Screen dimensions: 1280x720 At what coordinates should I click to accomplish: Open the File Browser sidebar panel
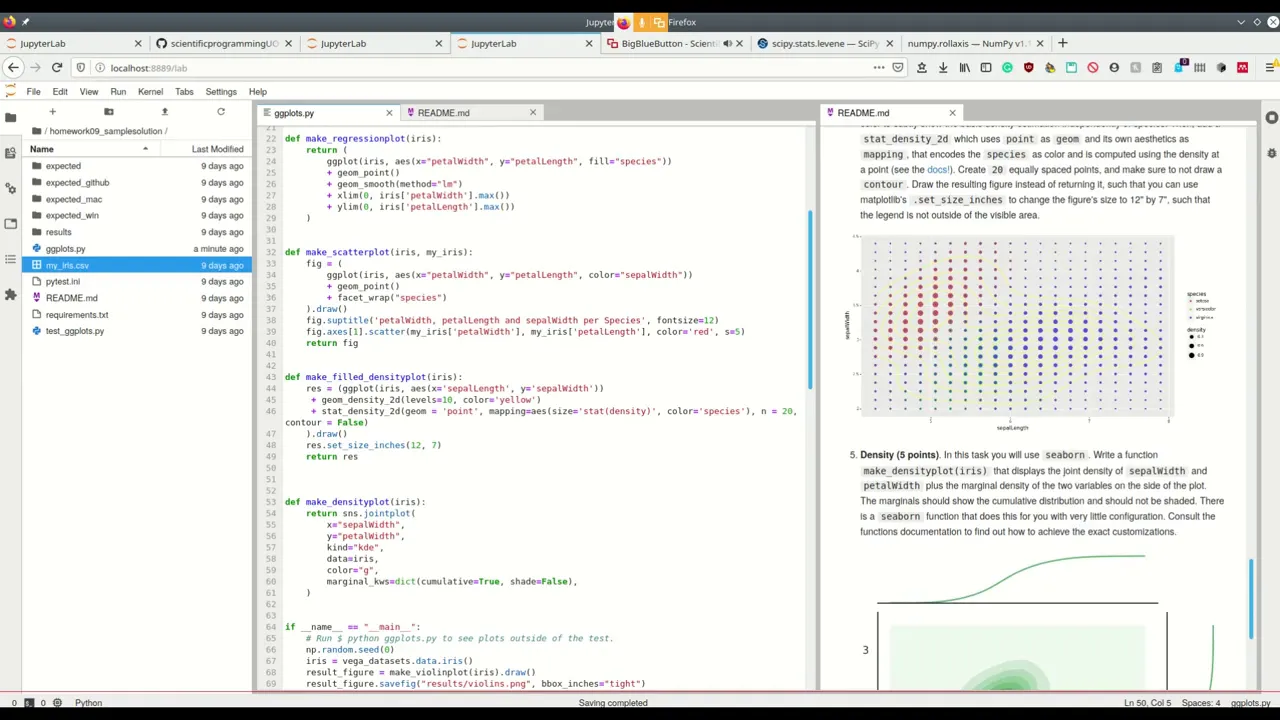click(x=11, y=117)
